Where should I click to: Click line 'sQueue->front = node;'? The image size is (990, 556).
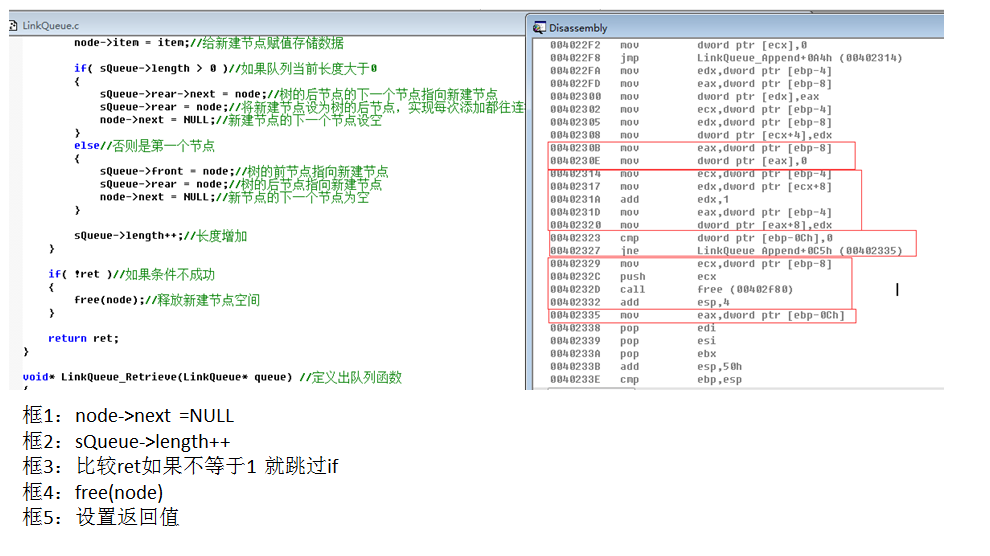pyautogui.click(x=244, y=171)
